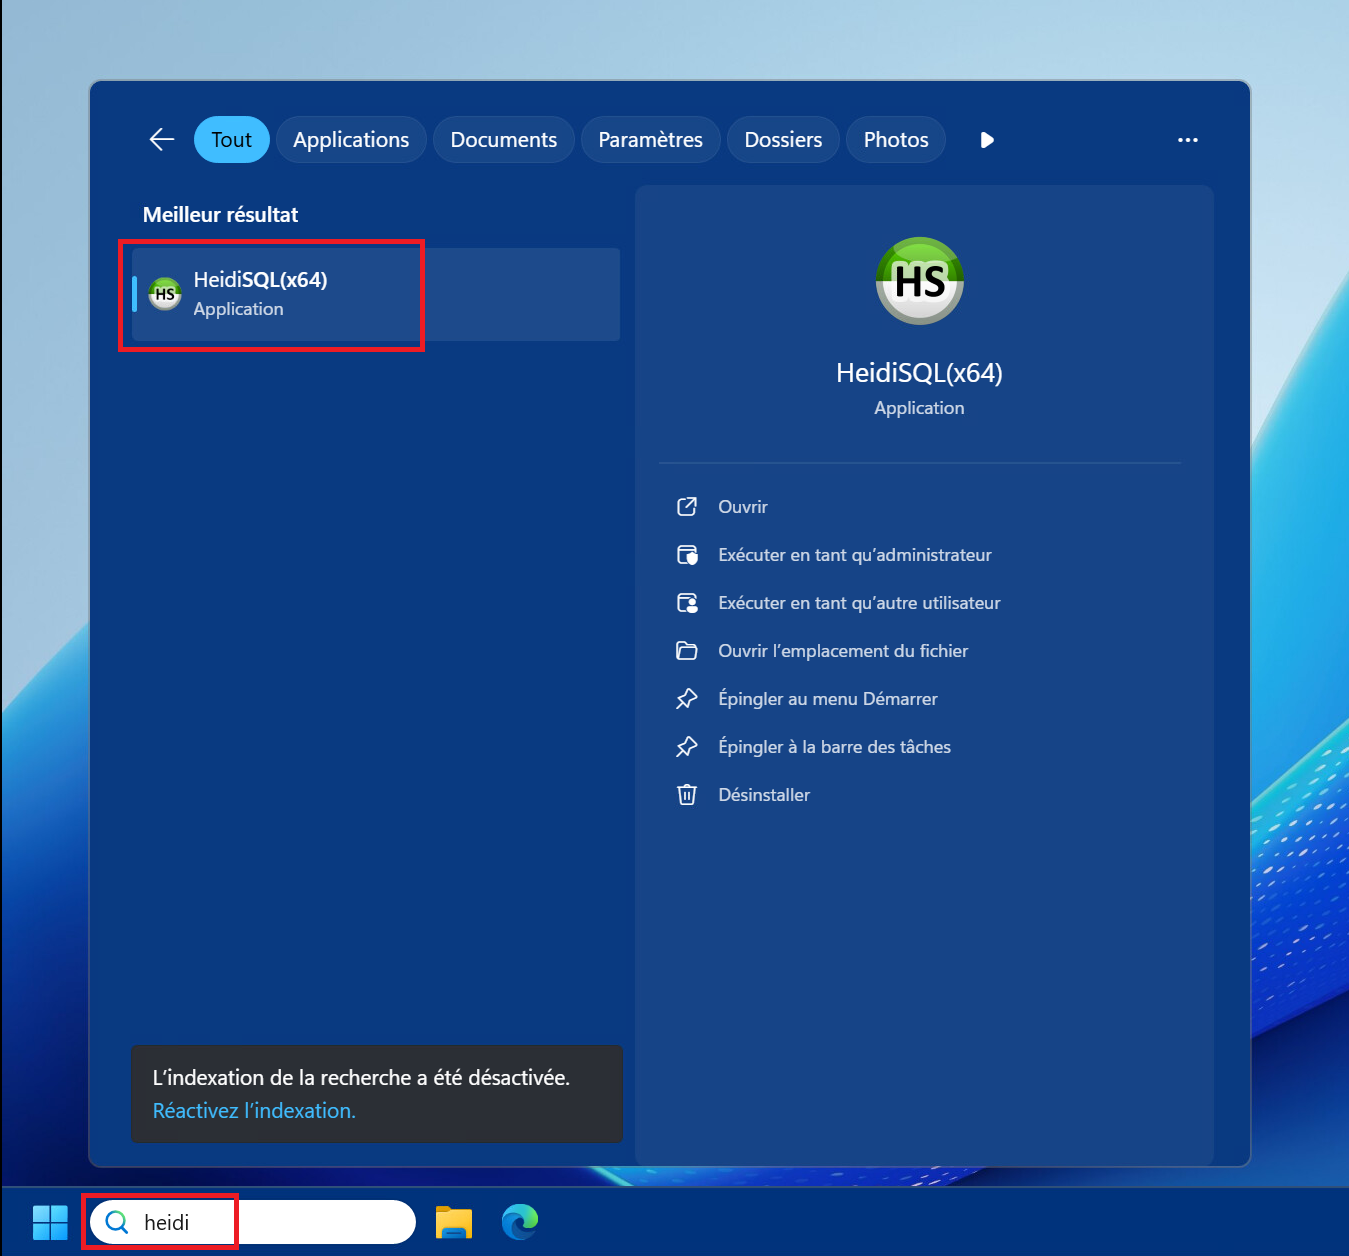
Task: Switch to the Applications filter tab
Action: (351, 140)
